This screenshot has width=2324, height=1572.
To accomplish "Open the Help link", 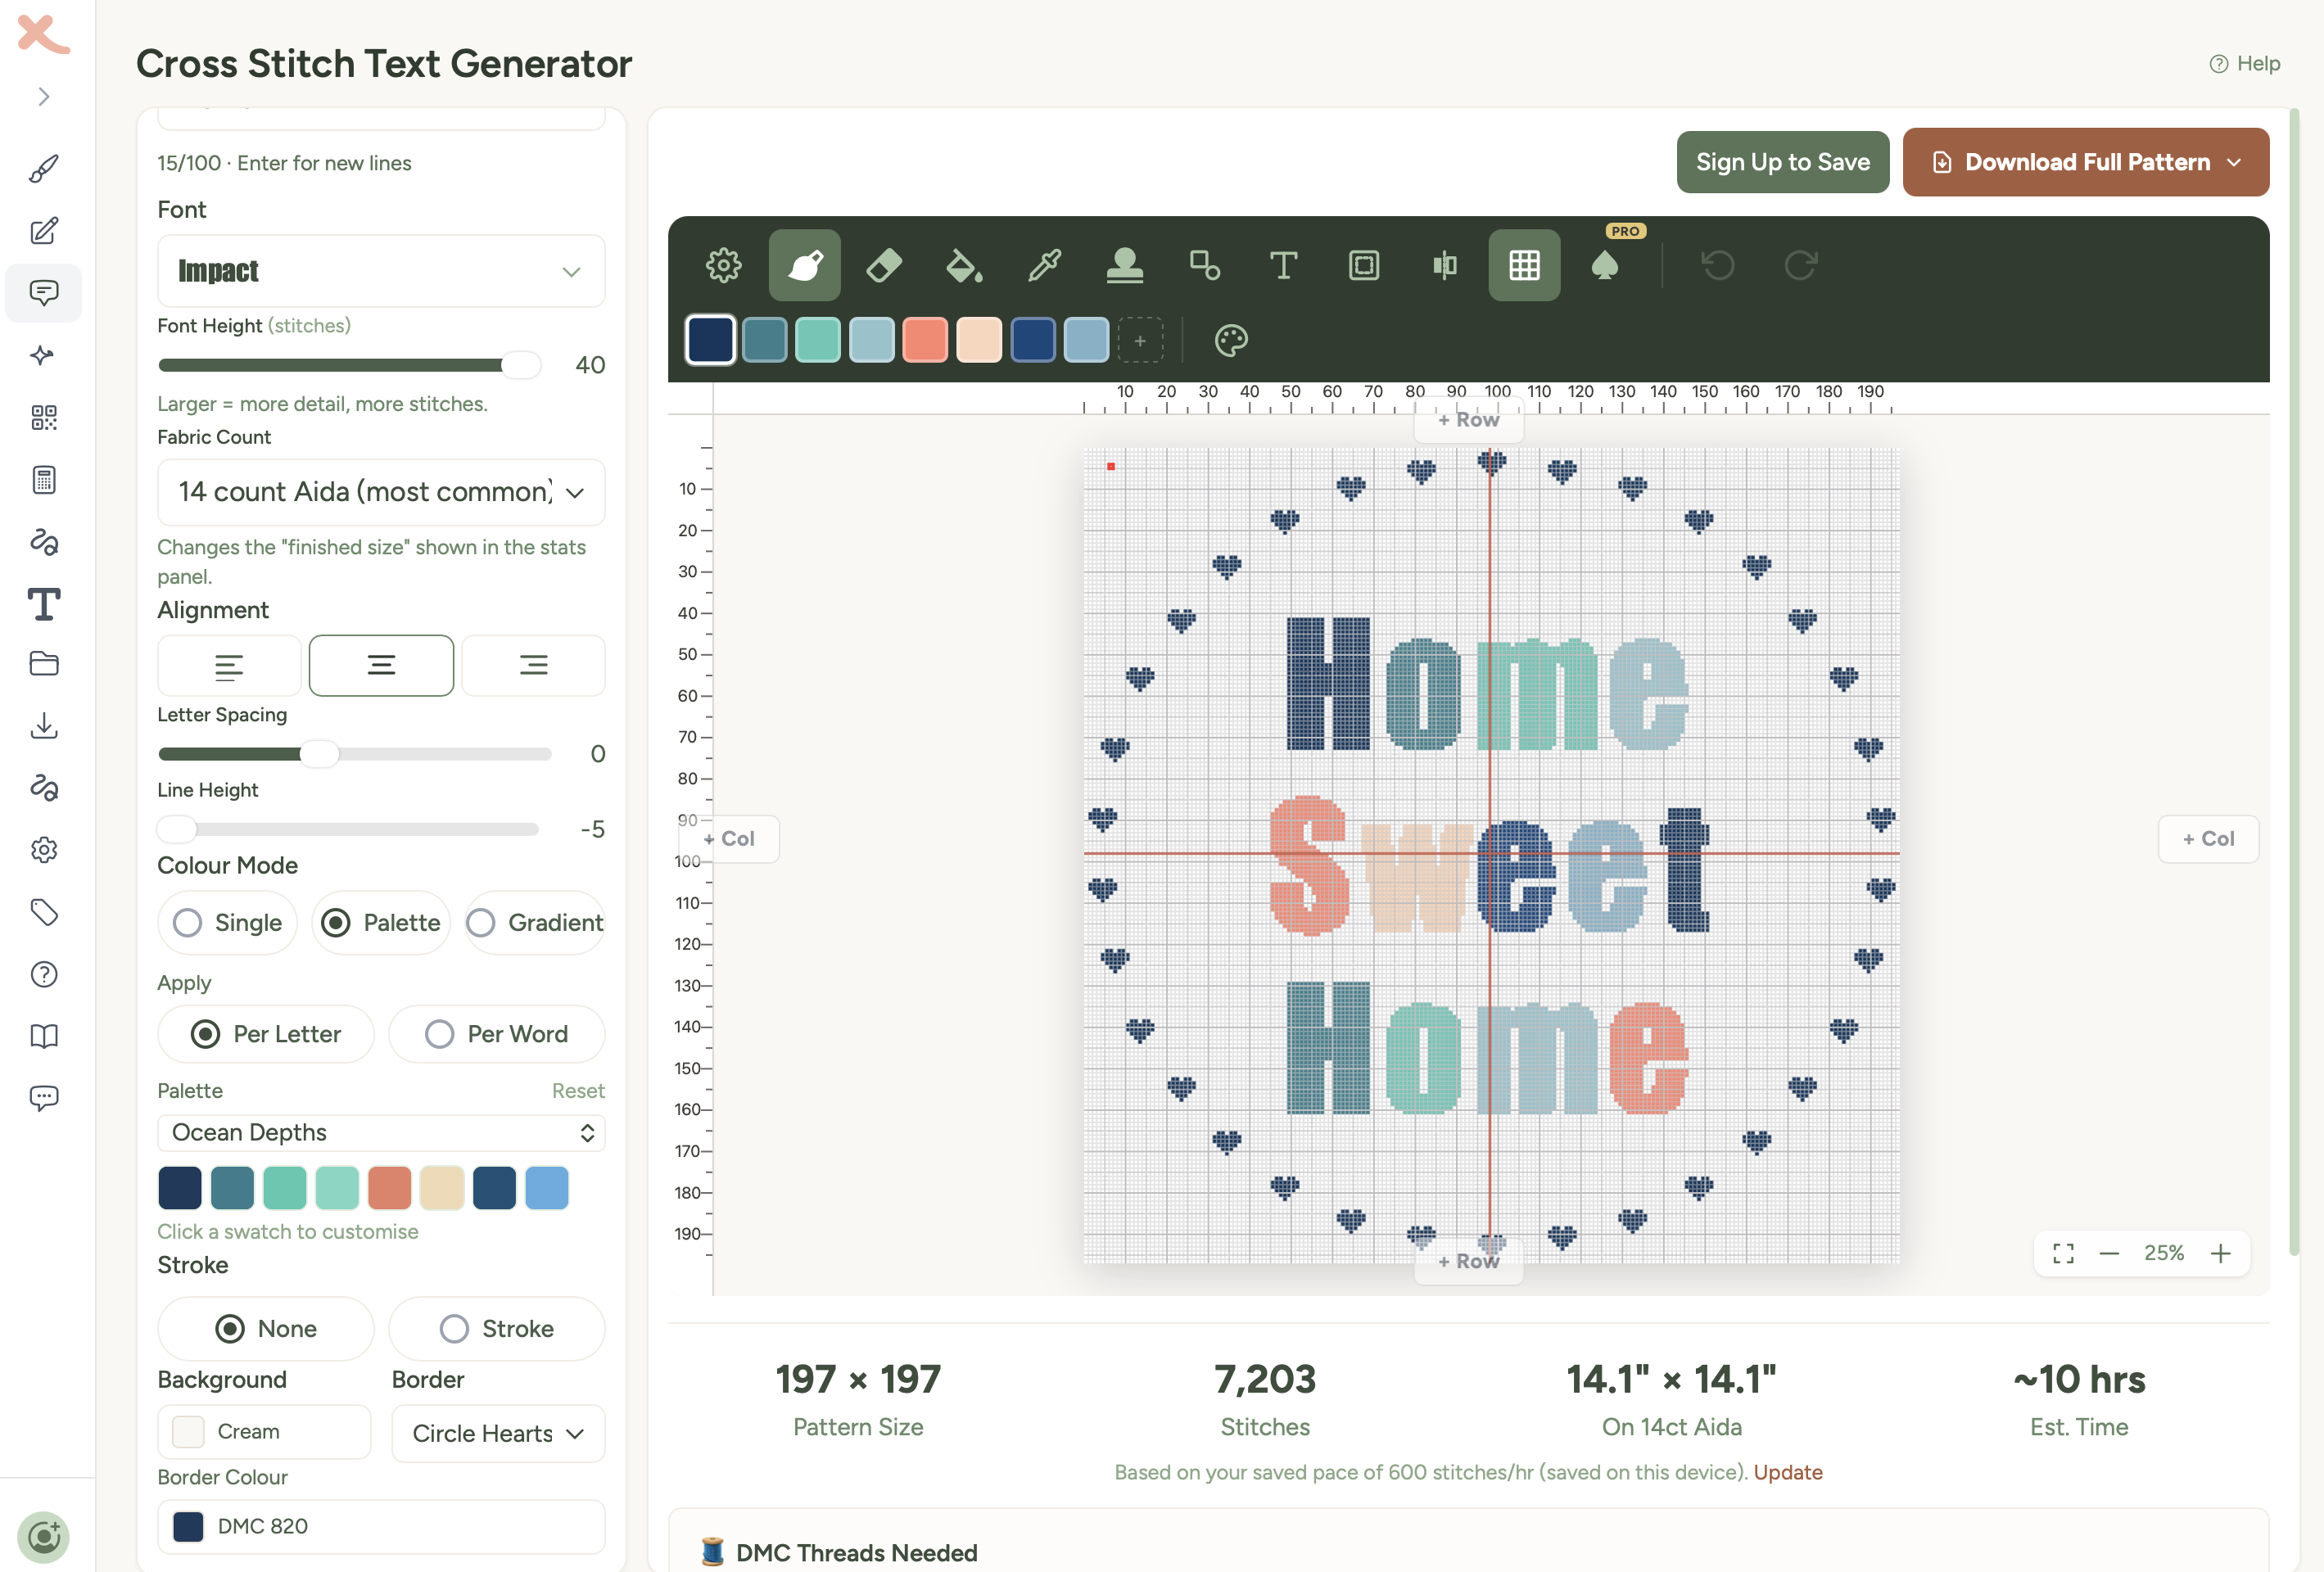I will (2244, 63).
